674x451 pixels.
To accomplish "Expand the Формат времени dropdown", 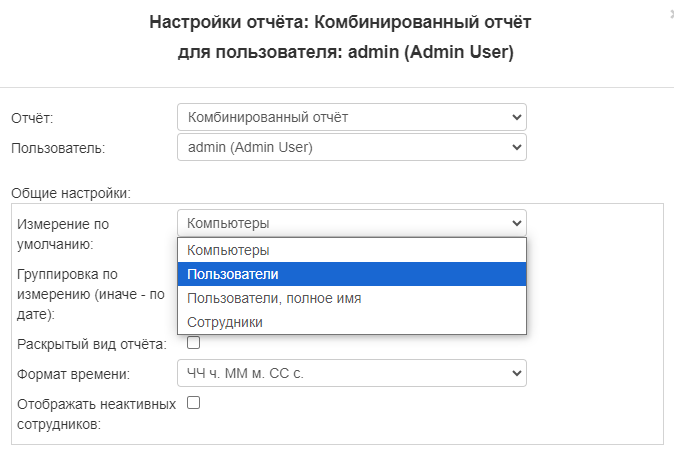I will point(351,374).
